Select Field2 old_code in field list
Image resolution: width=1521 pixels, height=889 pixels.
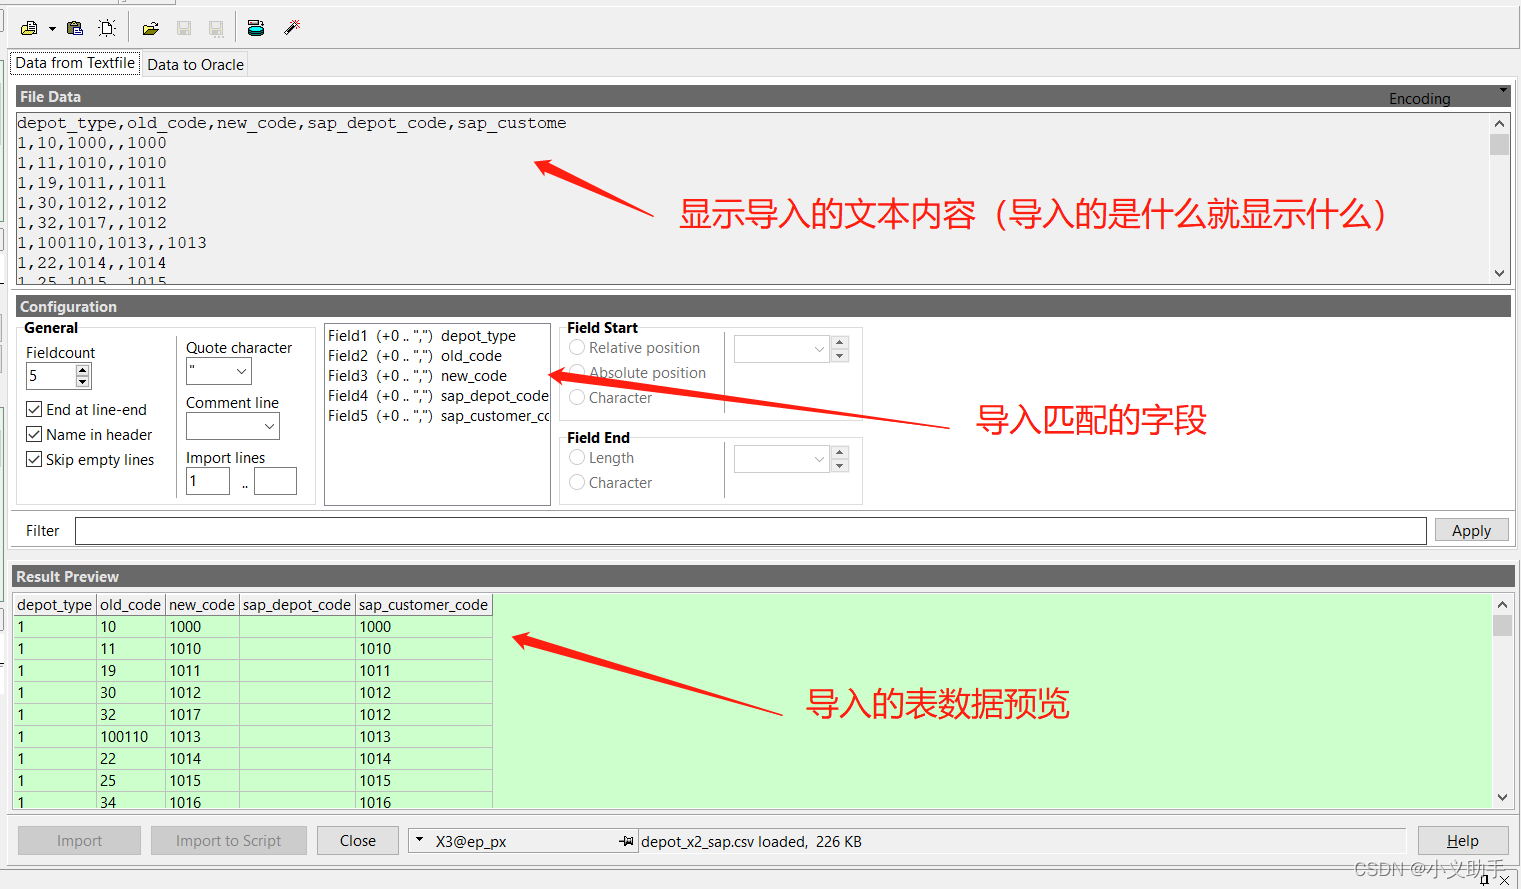pyautogui.click(x=438, y=356)
